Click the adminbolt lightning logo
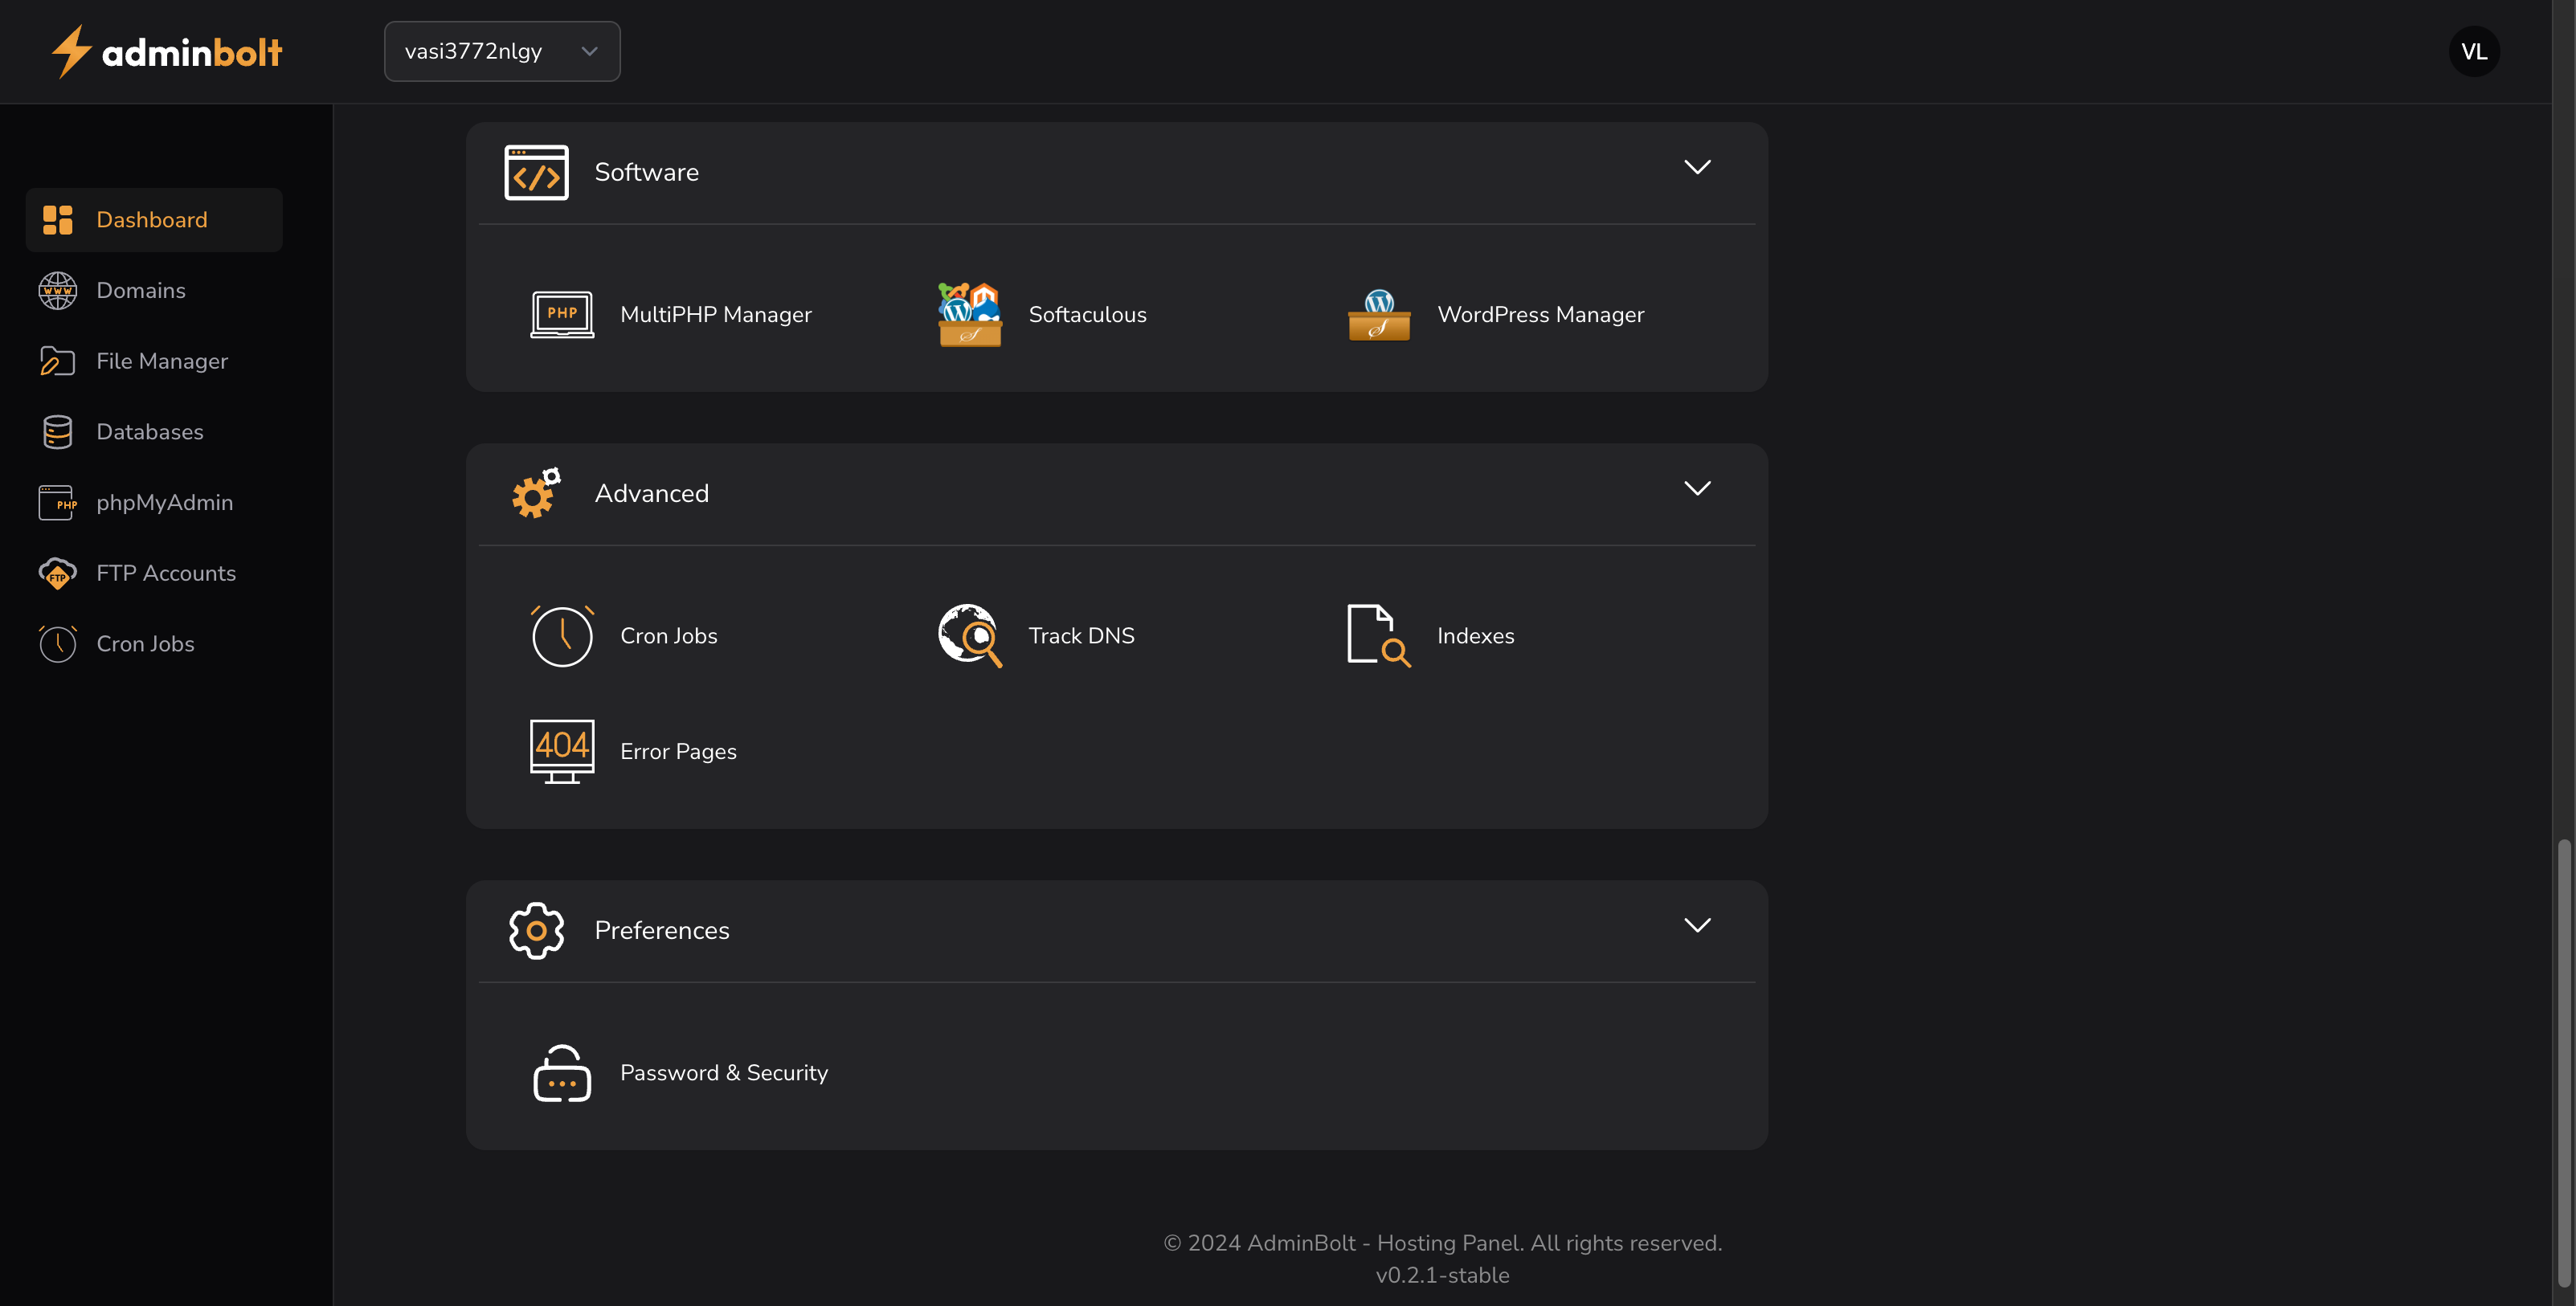2576x1306 pixels. coord(70,51)
